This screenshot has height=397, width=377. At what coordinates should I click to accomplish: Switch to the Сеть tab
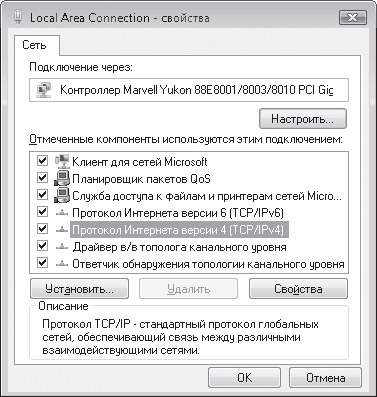pos(34,45)
